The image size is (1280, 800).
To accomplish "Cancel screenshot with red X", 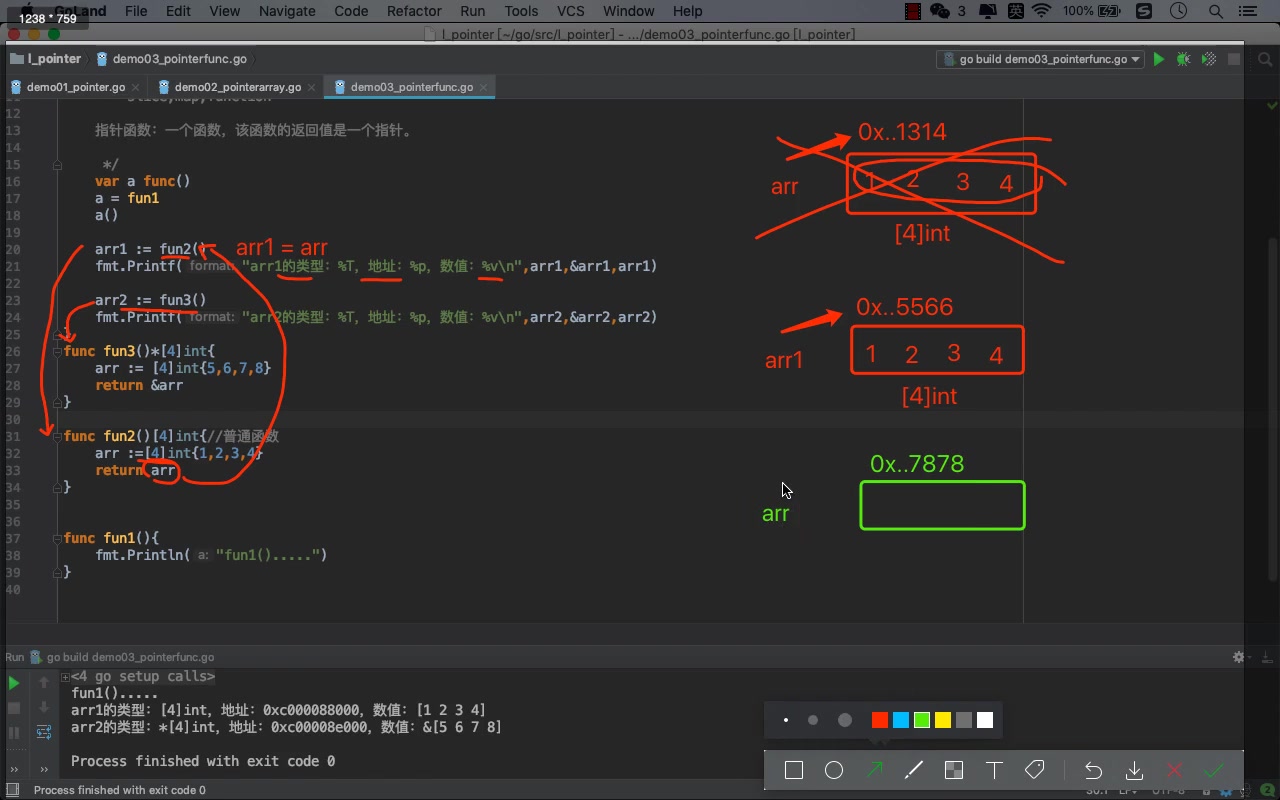I will pos(1174,770).
